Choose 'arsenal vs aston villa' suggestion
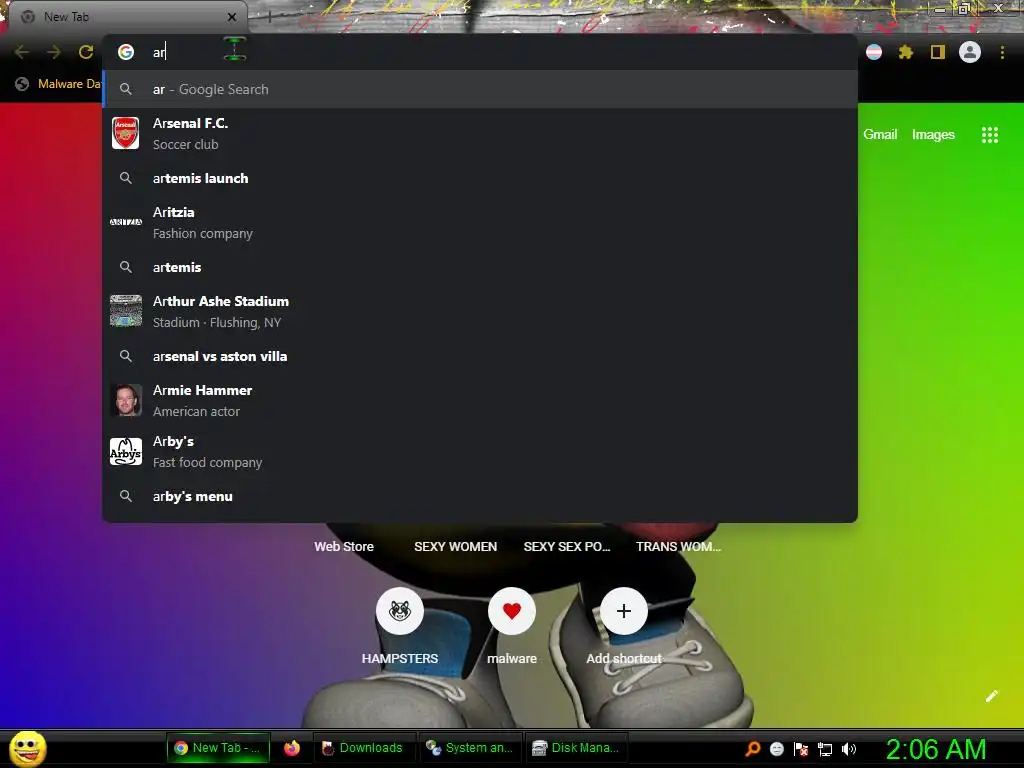The image size is (1024, 768). [x=480, y=357]
